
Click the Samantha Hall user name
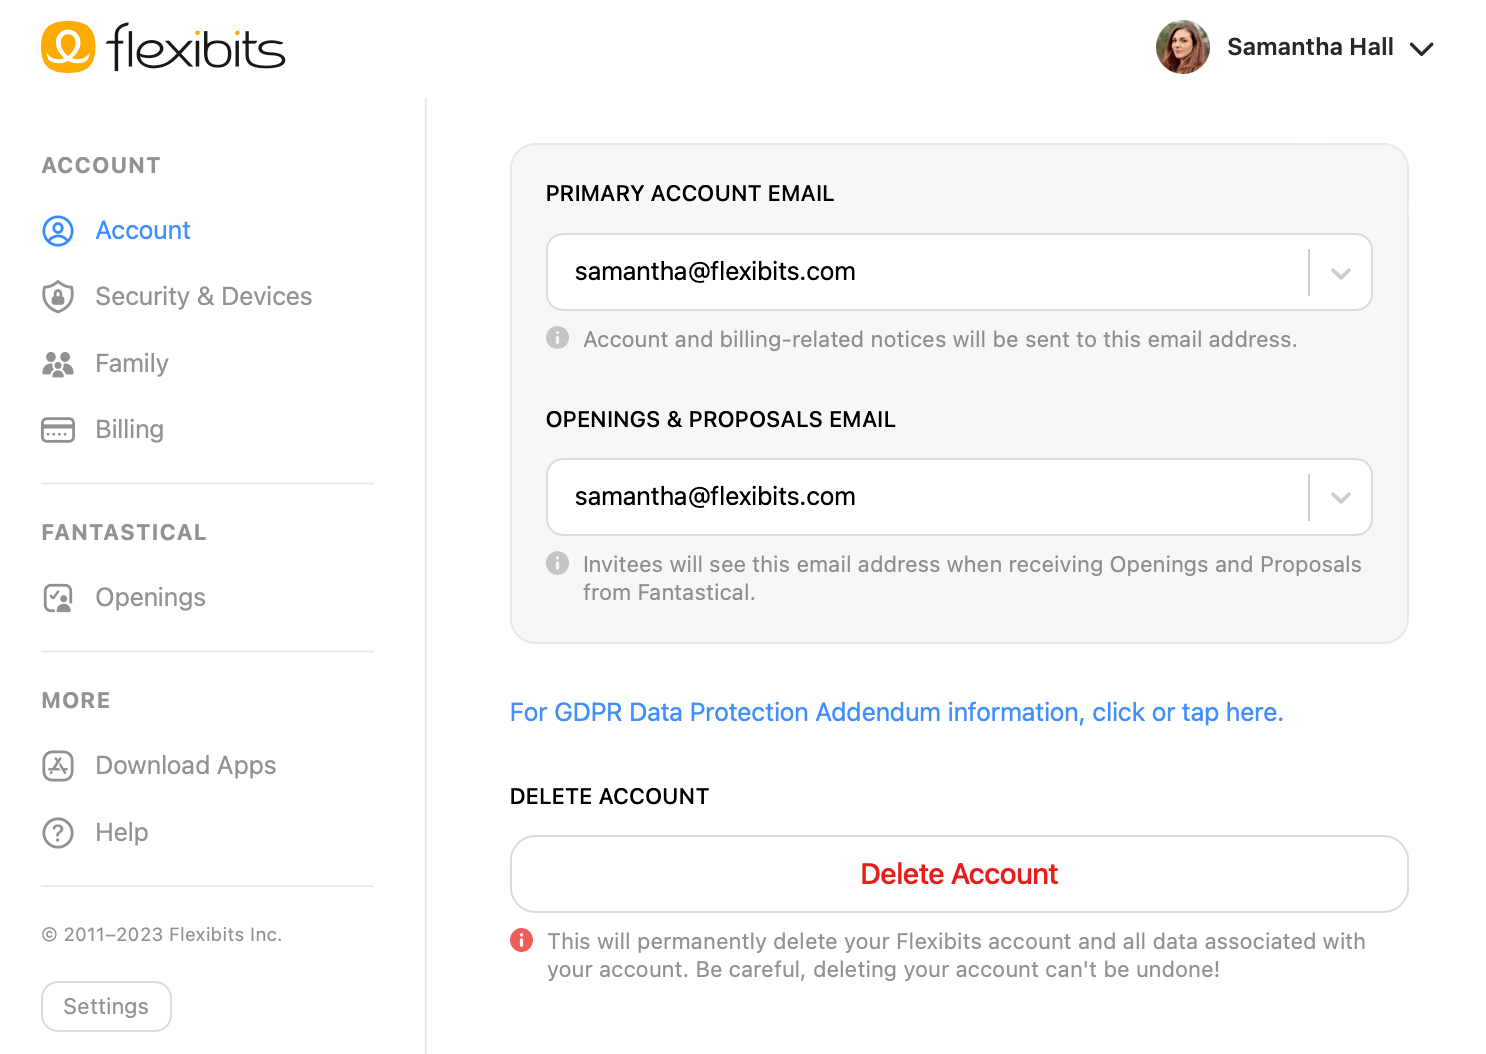pos(1310,47)
